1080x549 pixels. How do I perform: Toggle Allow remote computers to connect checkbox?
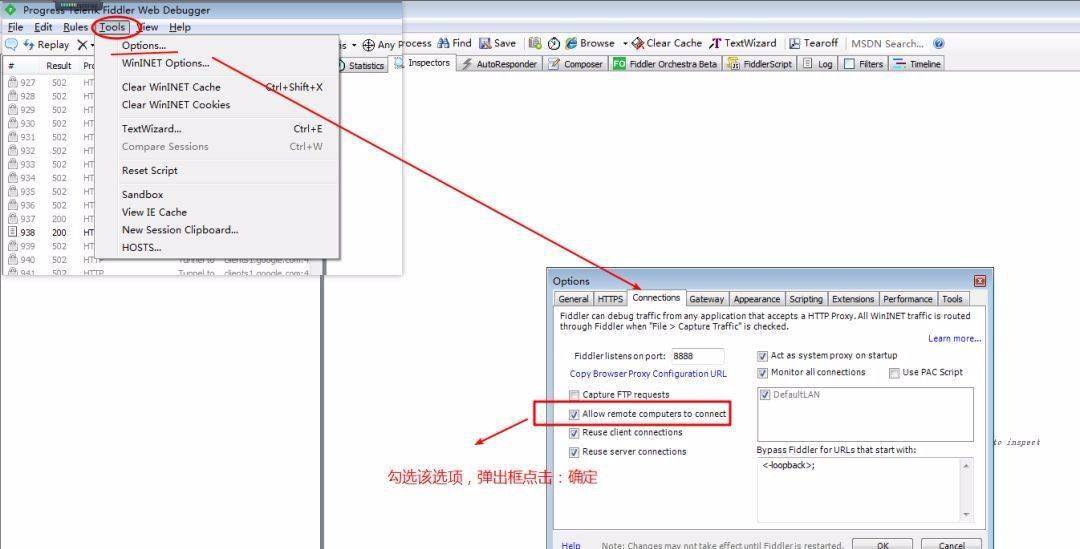coord(574,415)
